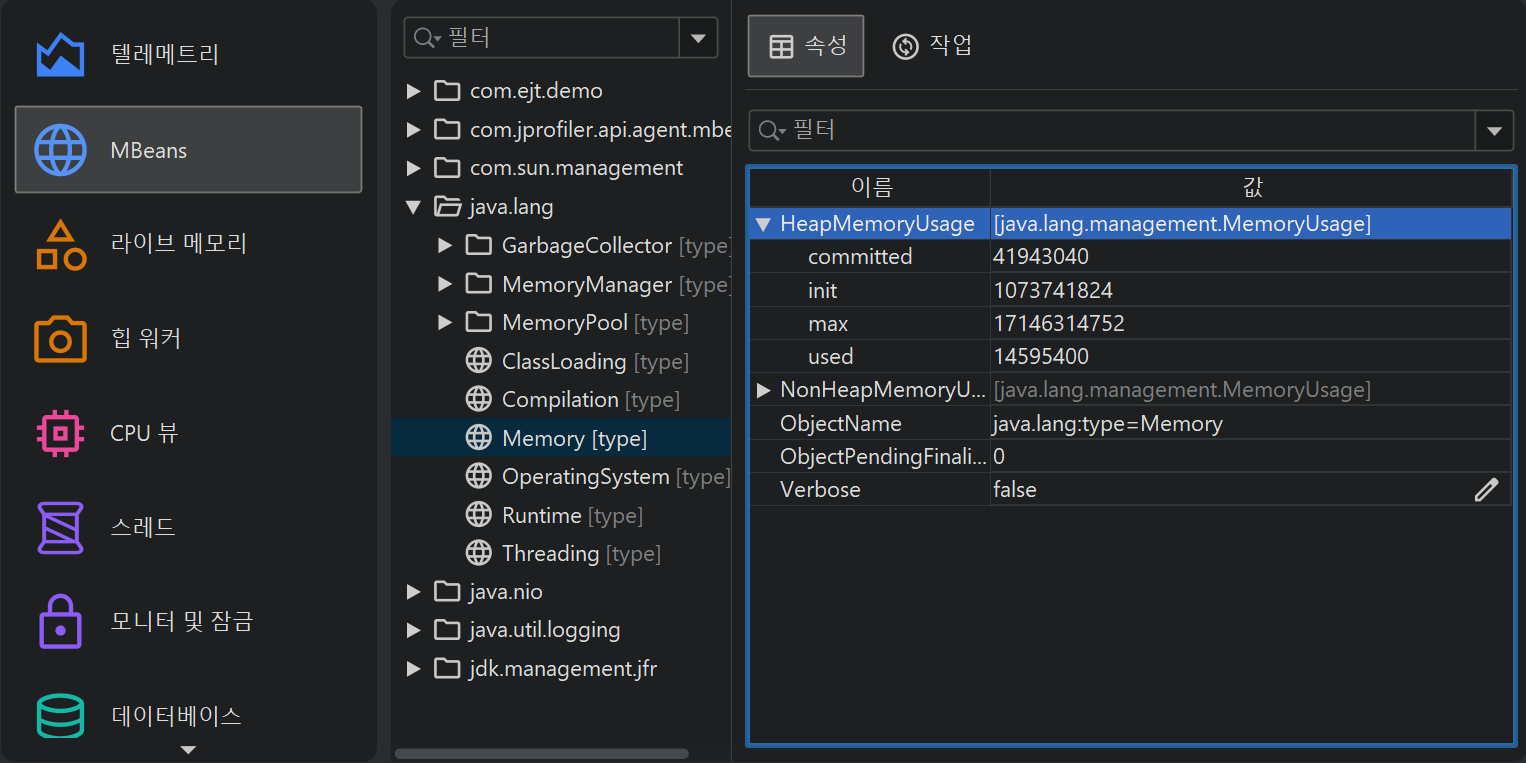Click the pencil edit icon for Verbose
This screenshot has width=1526, height=763.
tap(1486, 489)
